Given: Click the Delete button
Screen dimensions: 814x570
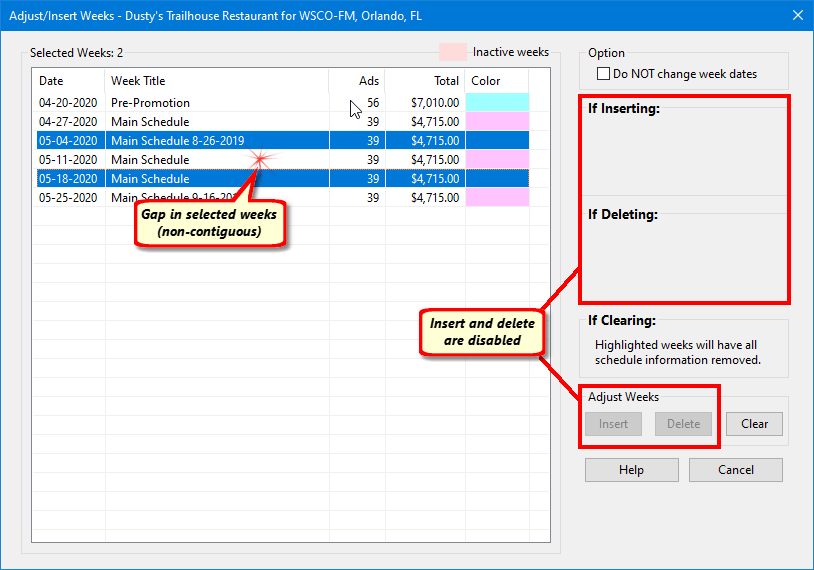Looking at the screenshot, I should click(684, 424).
